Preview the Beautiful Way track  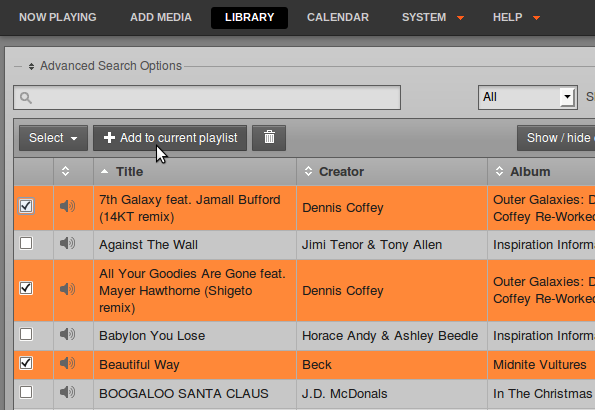(x=68, y=363)
